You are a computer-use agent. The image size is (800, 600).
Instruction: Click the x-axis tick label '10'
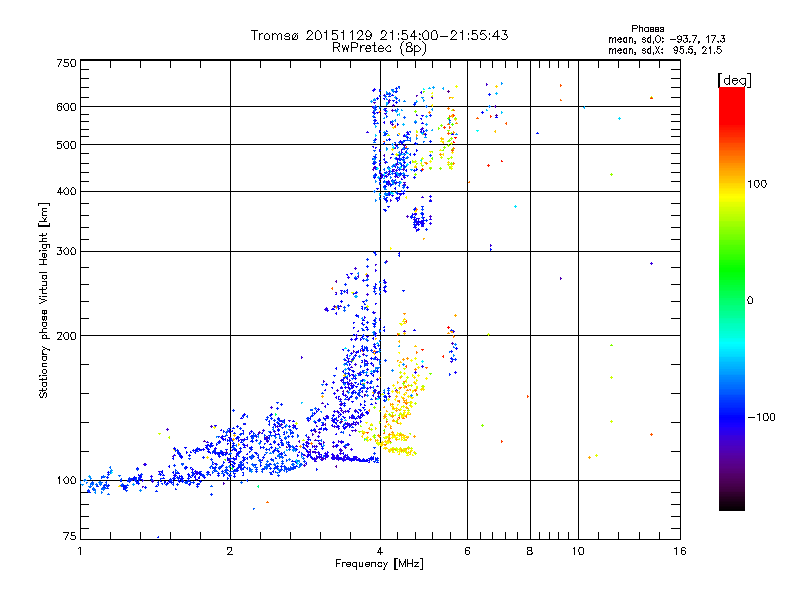[578, 551]
